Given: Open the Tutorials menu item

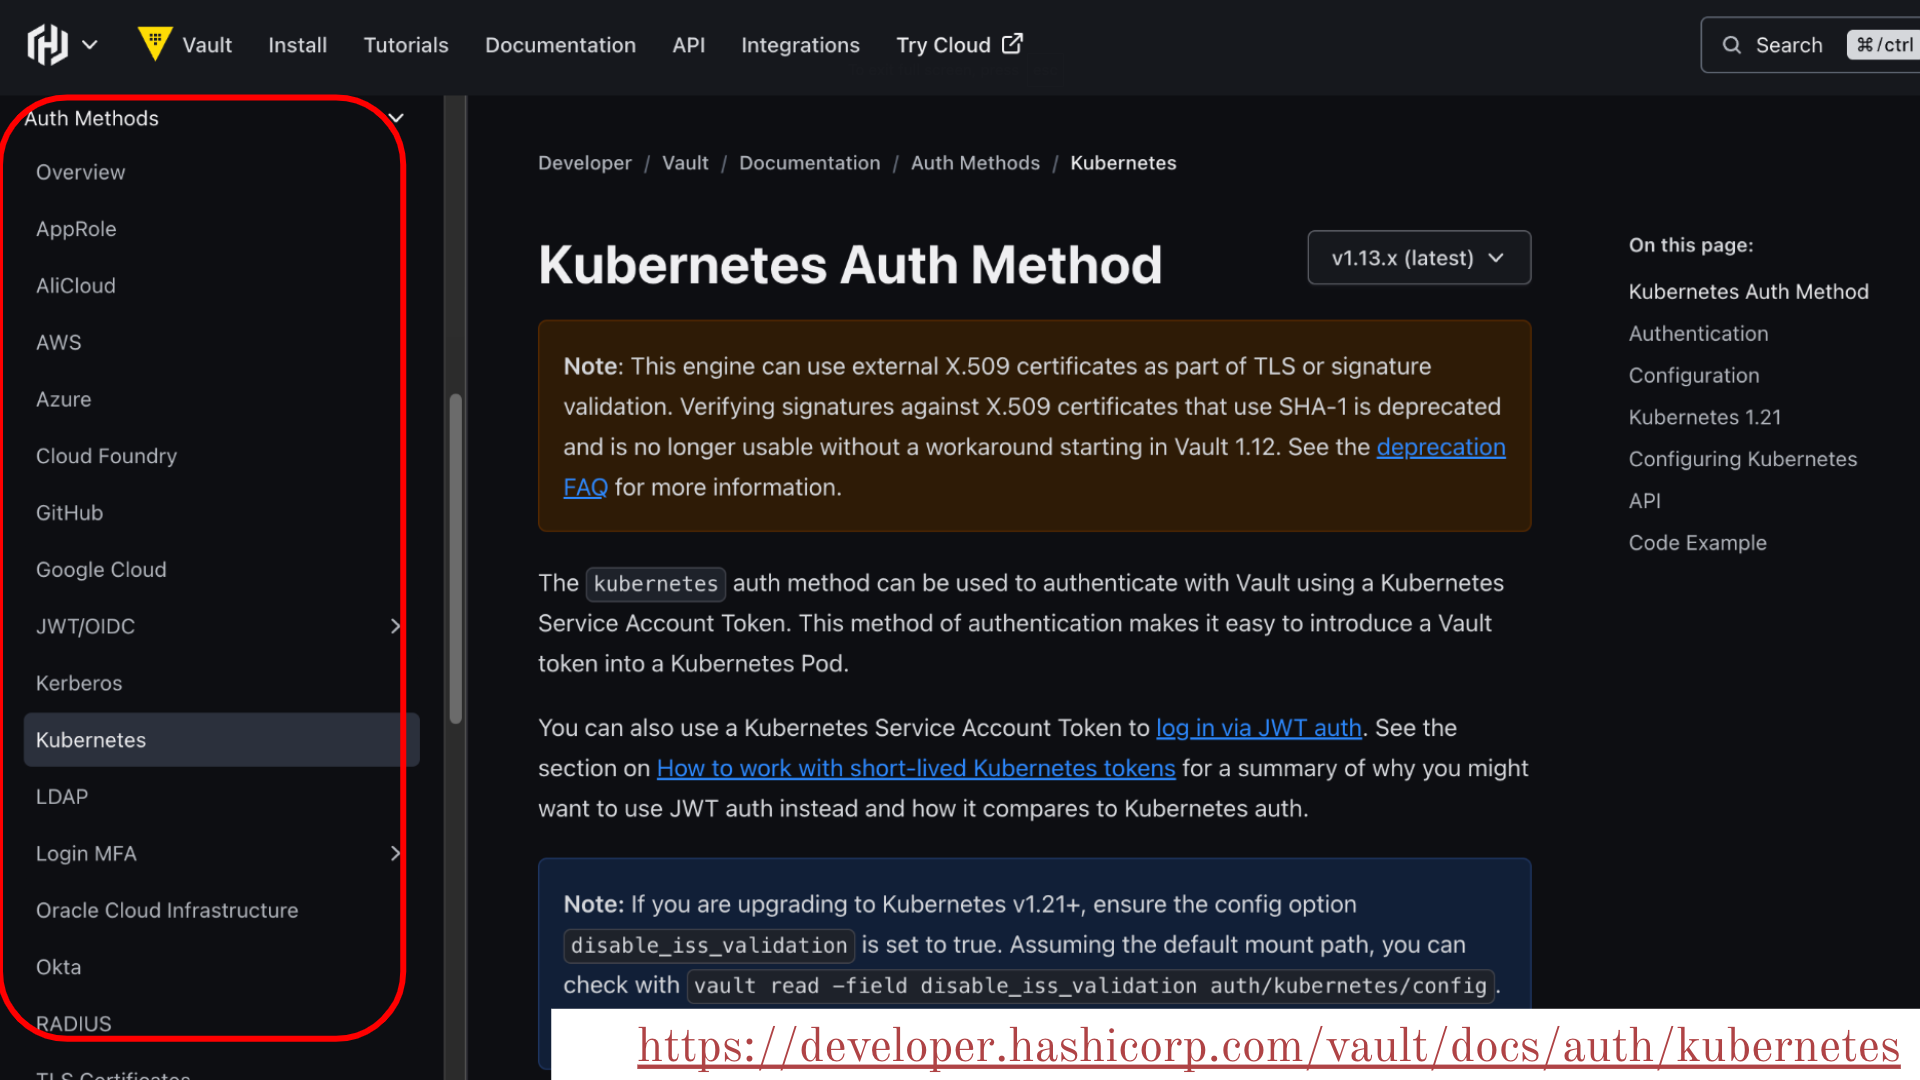Looking at the screenshot, I should pyautogui.click(x=406, y=45).
